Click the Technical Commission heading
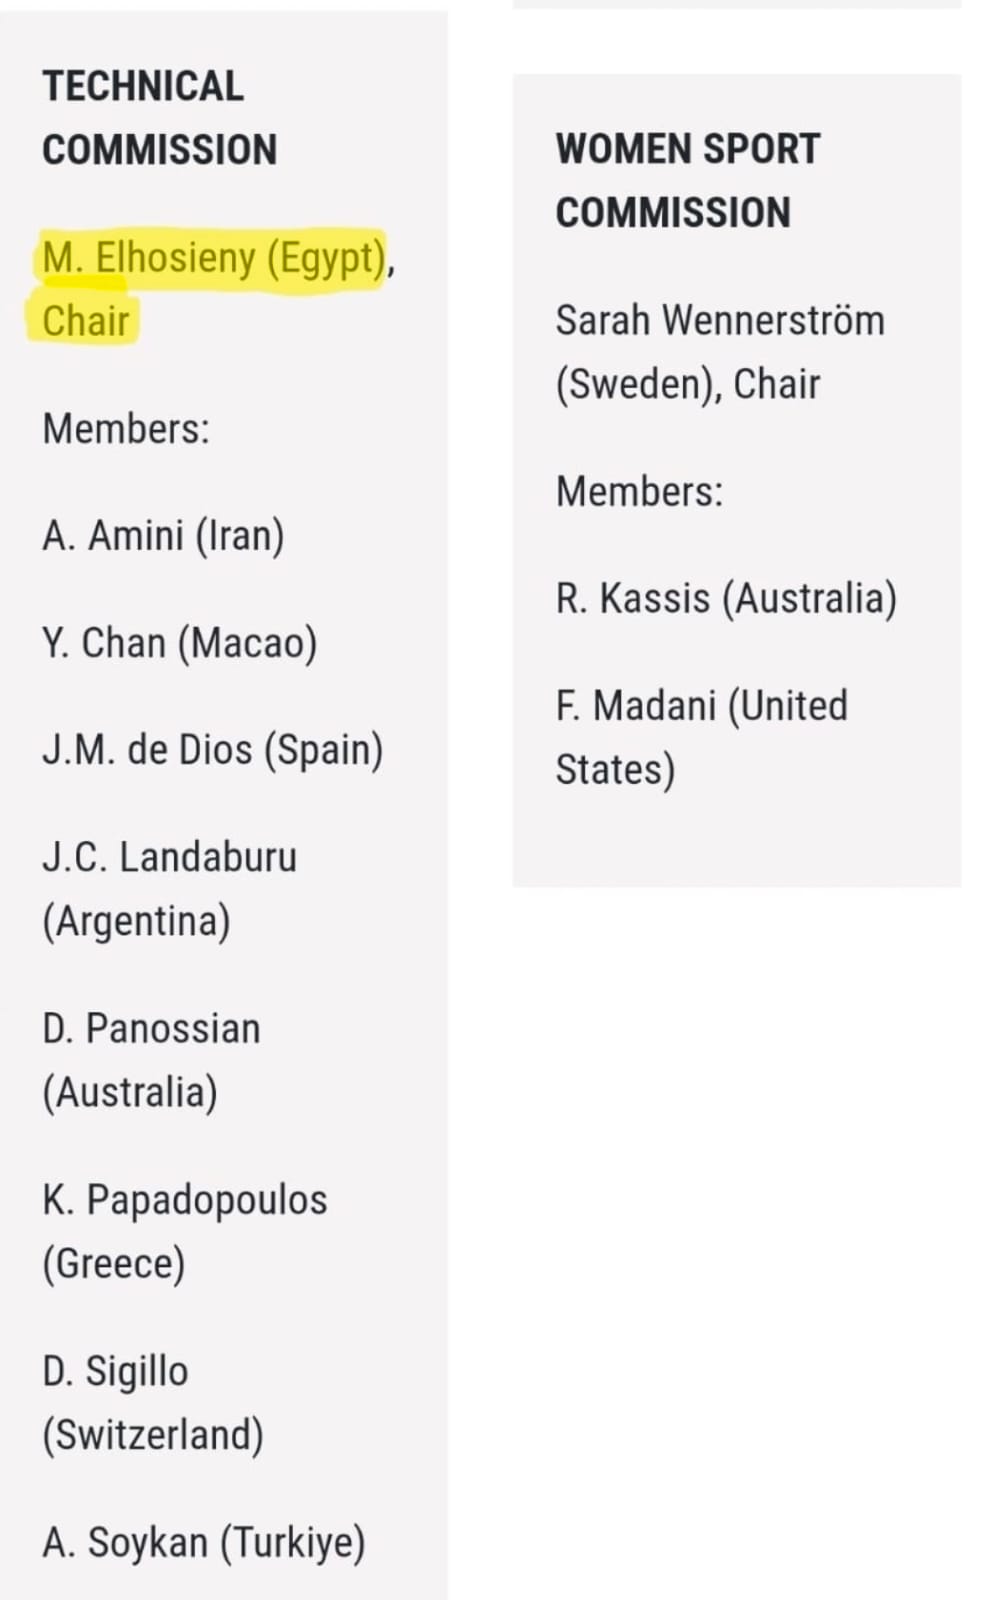The image size is (993, 1600). click(x=159, y=118)
